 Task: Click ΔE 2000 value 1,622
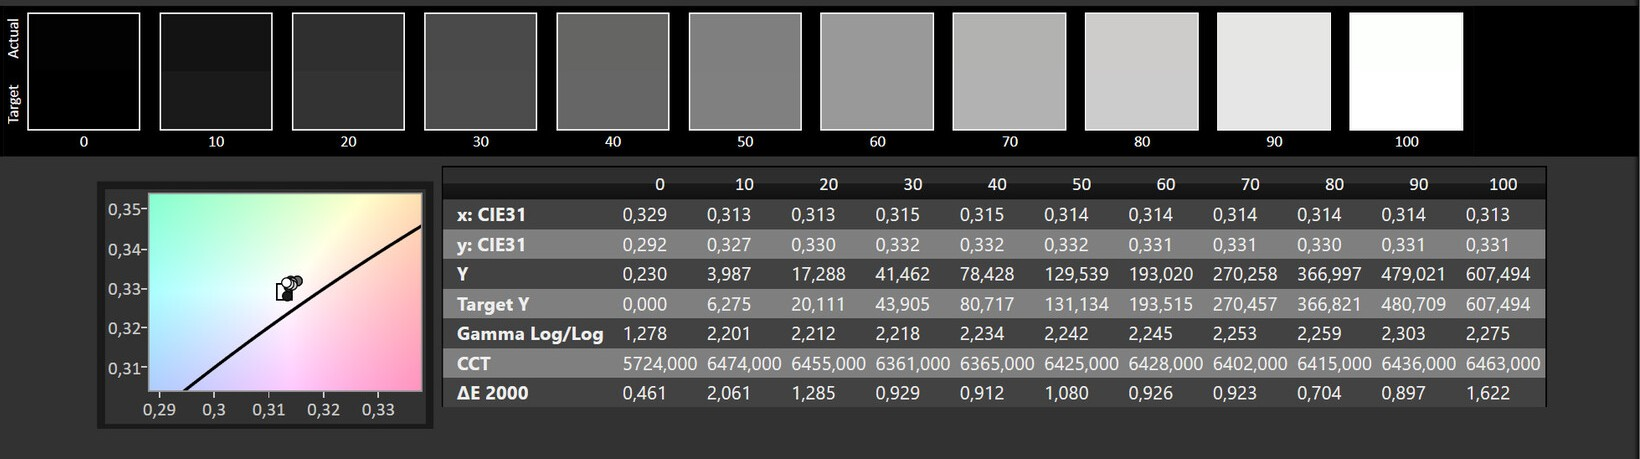1488,393
